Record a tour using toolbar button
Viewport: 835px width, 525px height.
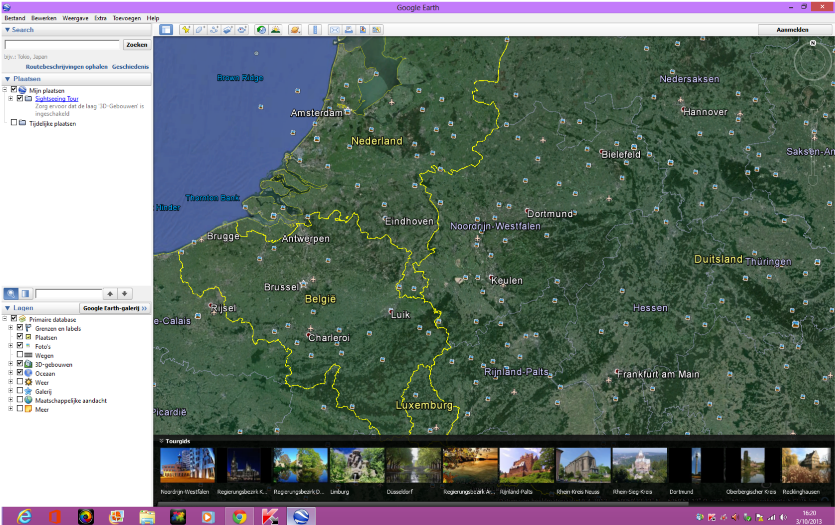(x=242, y=30)
